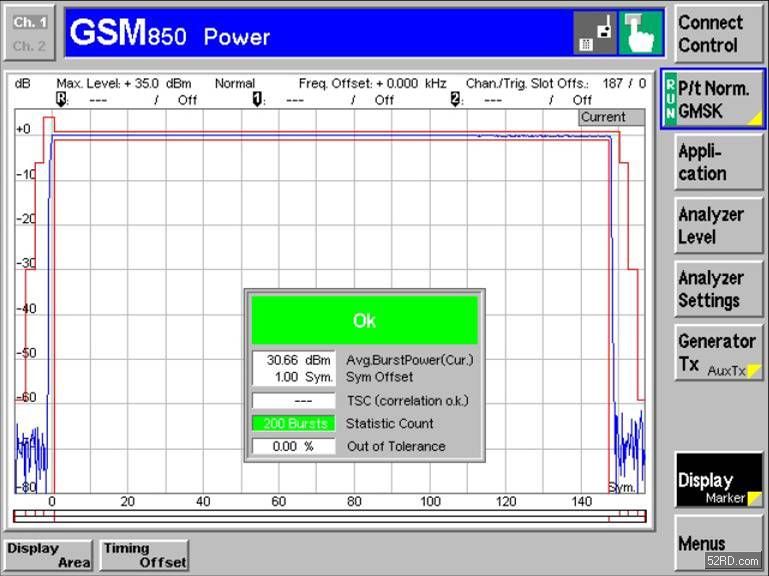
Task: Click the AuxTx sublabel on Generator softkey
Action: tap(726, 371)
